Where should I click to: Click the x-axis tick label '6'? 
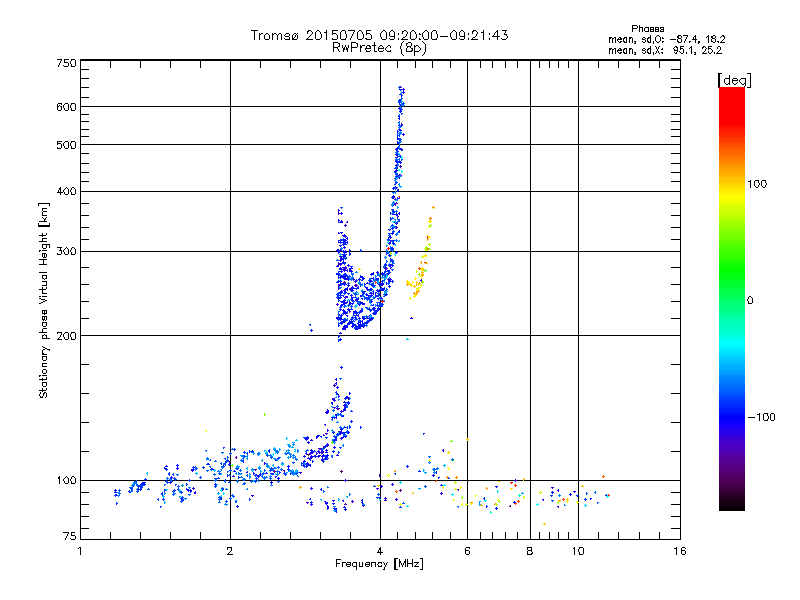pos(467,551)
